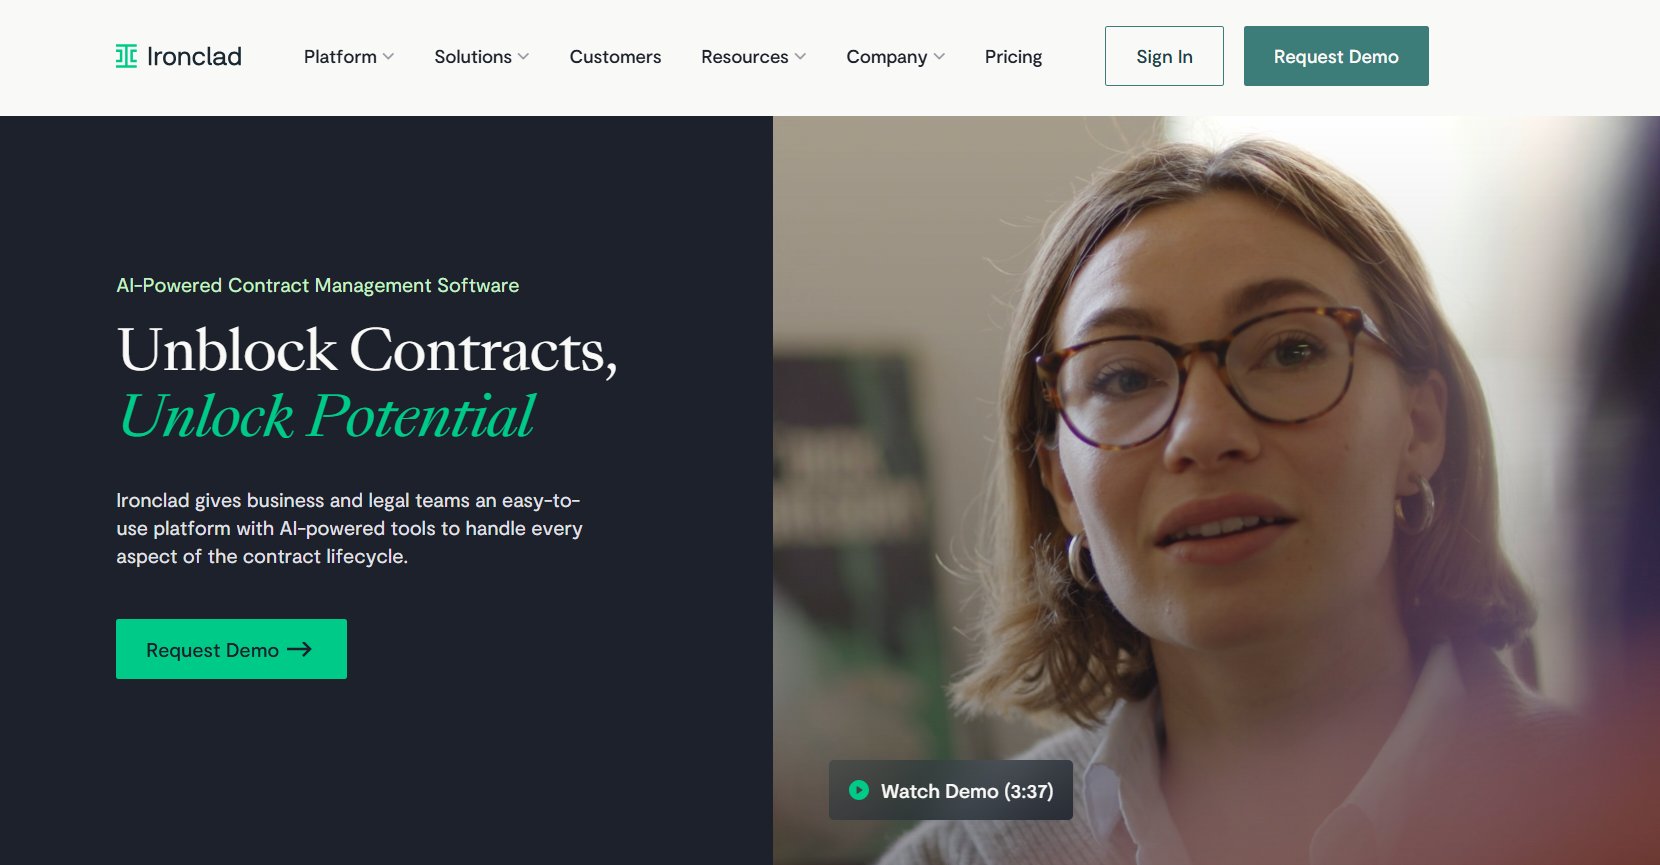This screenshot has width=1660, height=865.
Task: Click the Ironclad wordmark text
Action: point(194,56)
